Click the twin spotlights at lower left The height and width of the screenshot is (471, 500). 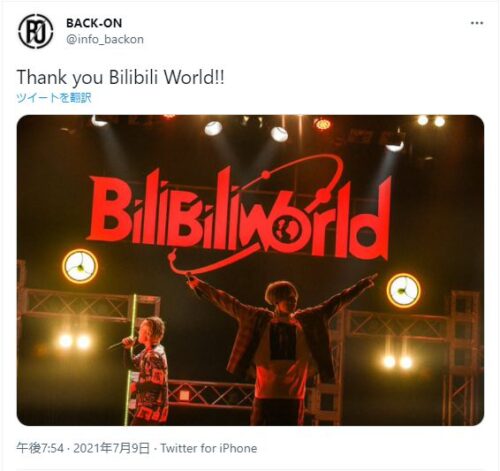pyautogui.click(x=74, y=341)
